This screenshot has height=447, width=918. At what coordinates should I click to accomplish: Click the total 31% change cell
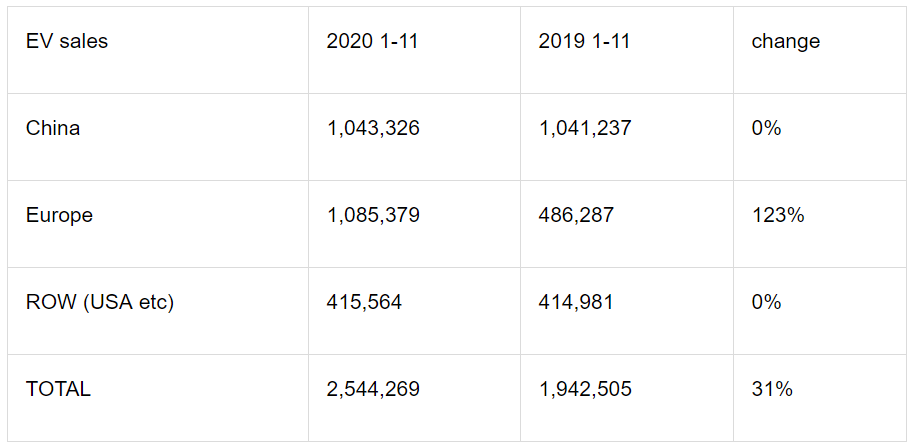772,389
